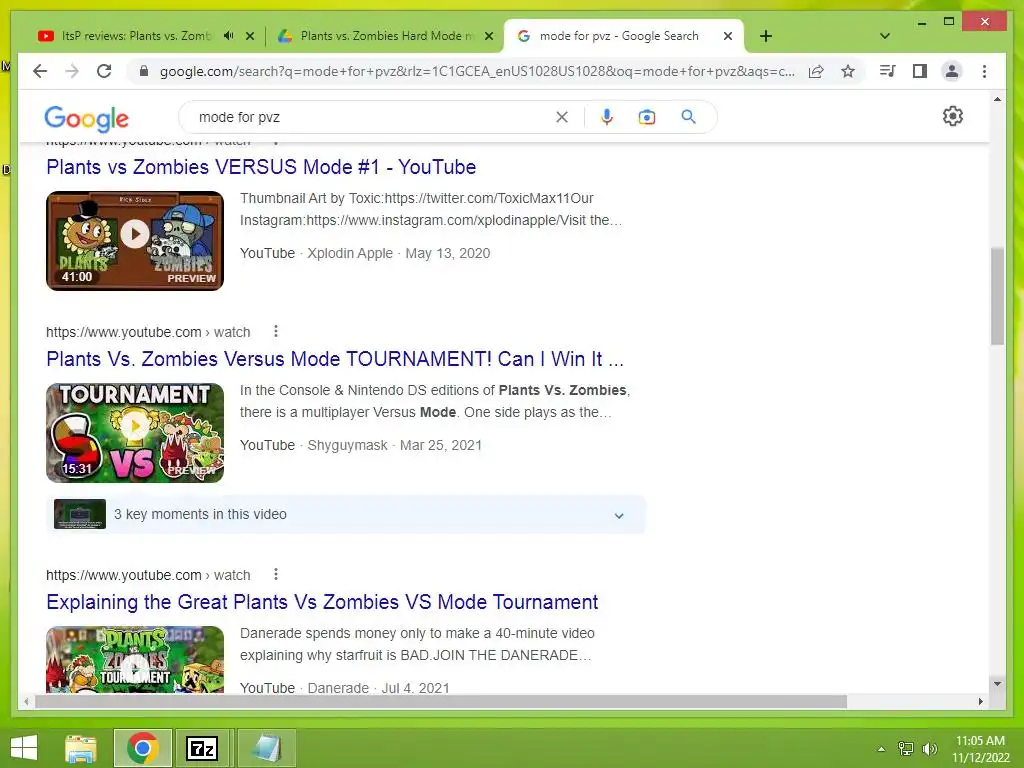Open the volume tray icon
Screen dimensions: 1024x768
[x=930, y=749]
